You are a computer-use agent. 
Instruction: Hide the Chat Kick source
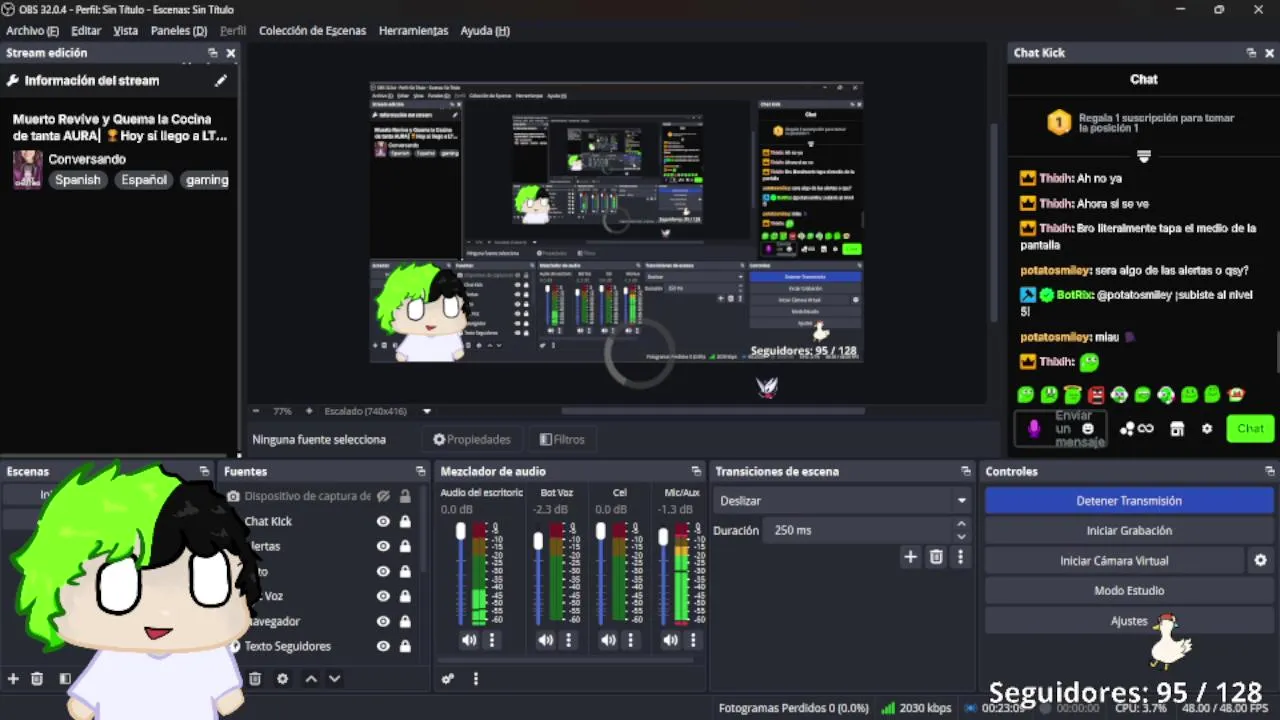[x=383, y=521]
